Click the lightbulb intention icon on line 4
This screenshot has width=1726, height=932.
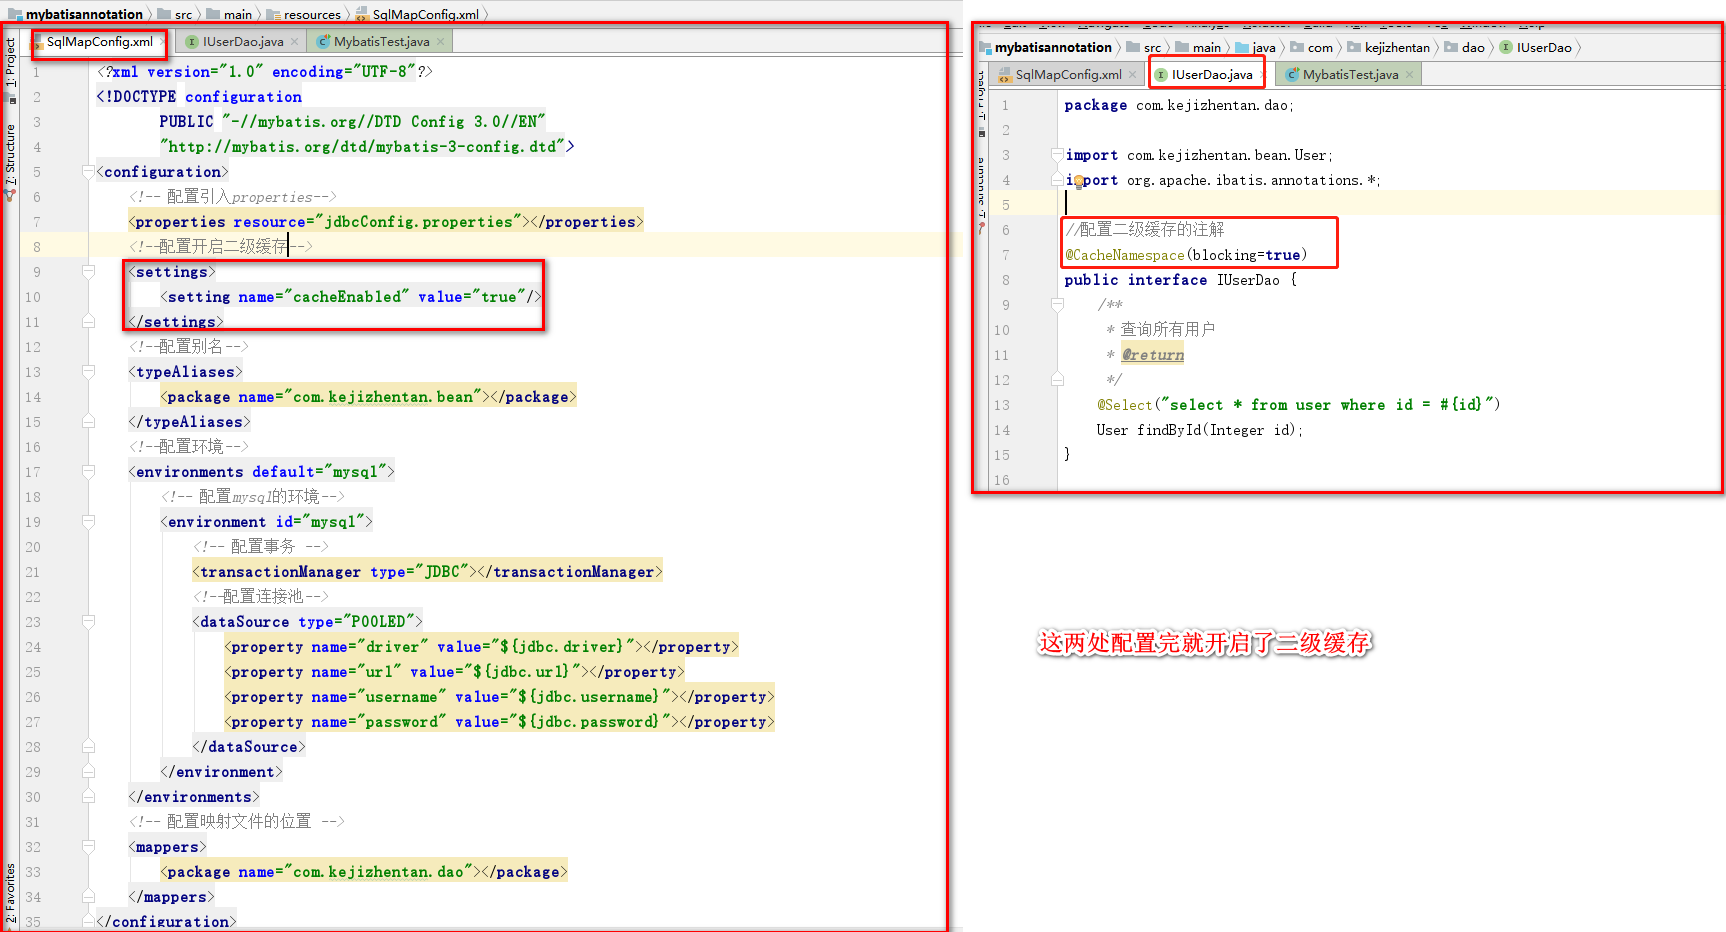coord(1079,182)
